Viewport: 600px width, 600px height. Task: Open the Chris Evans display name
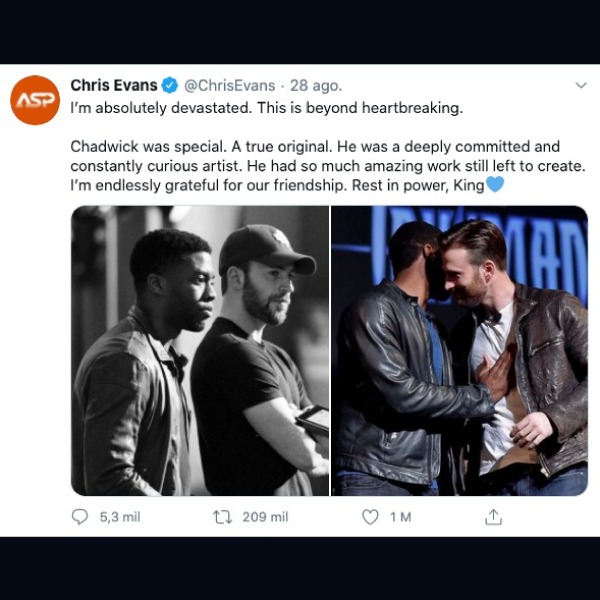114,86
